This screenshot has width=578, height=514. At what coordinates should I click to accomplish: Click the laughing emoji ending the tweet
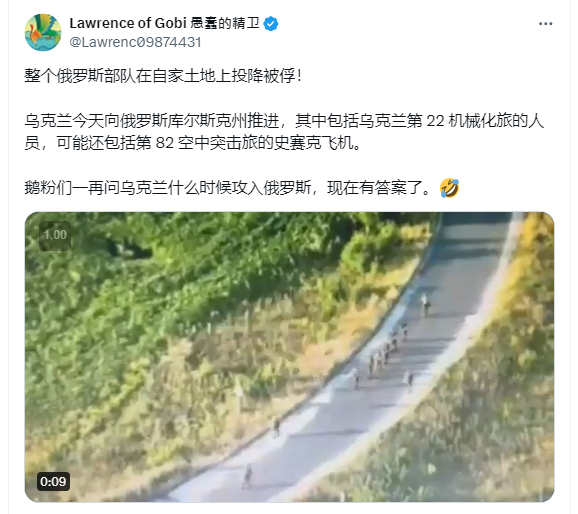click(x=449, y=188)
